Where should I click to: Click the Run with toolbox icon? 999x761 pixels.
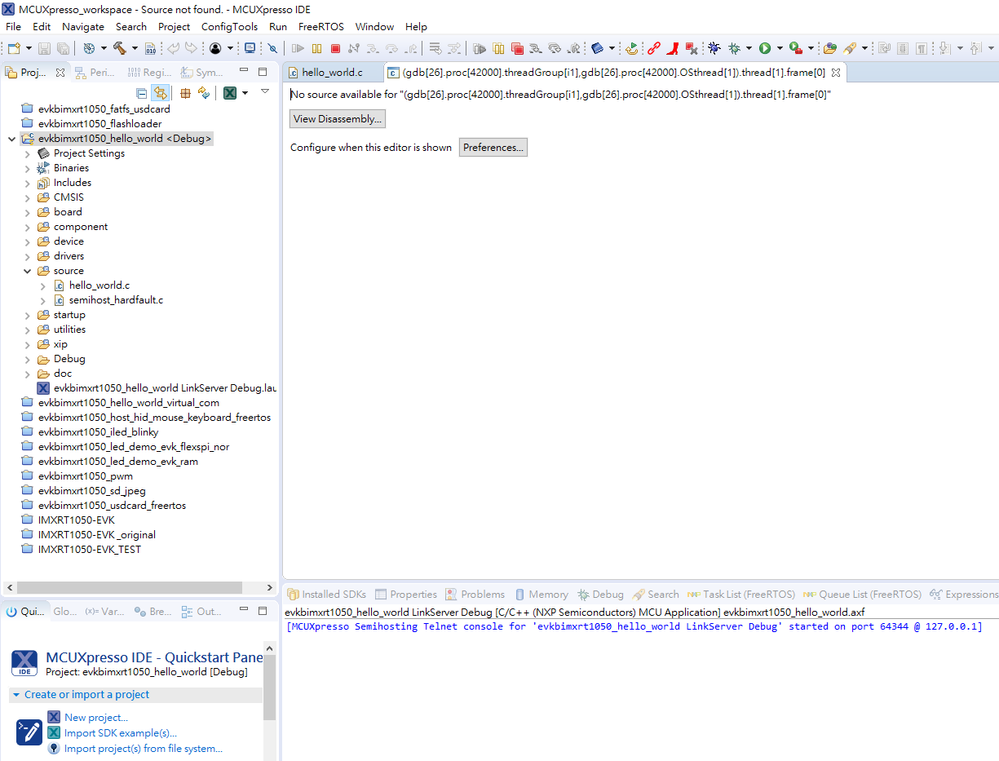795,48
